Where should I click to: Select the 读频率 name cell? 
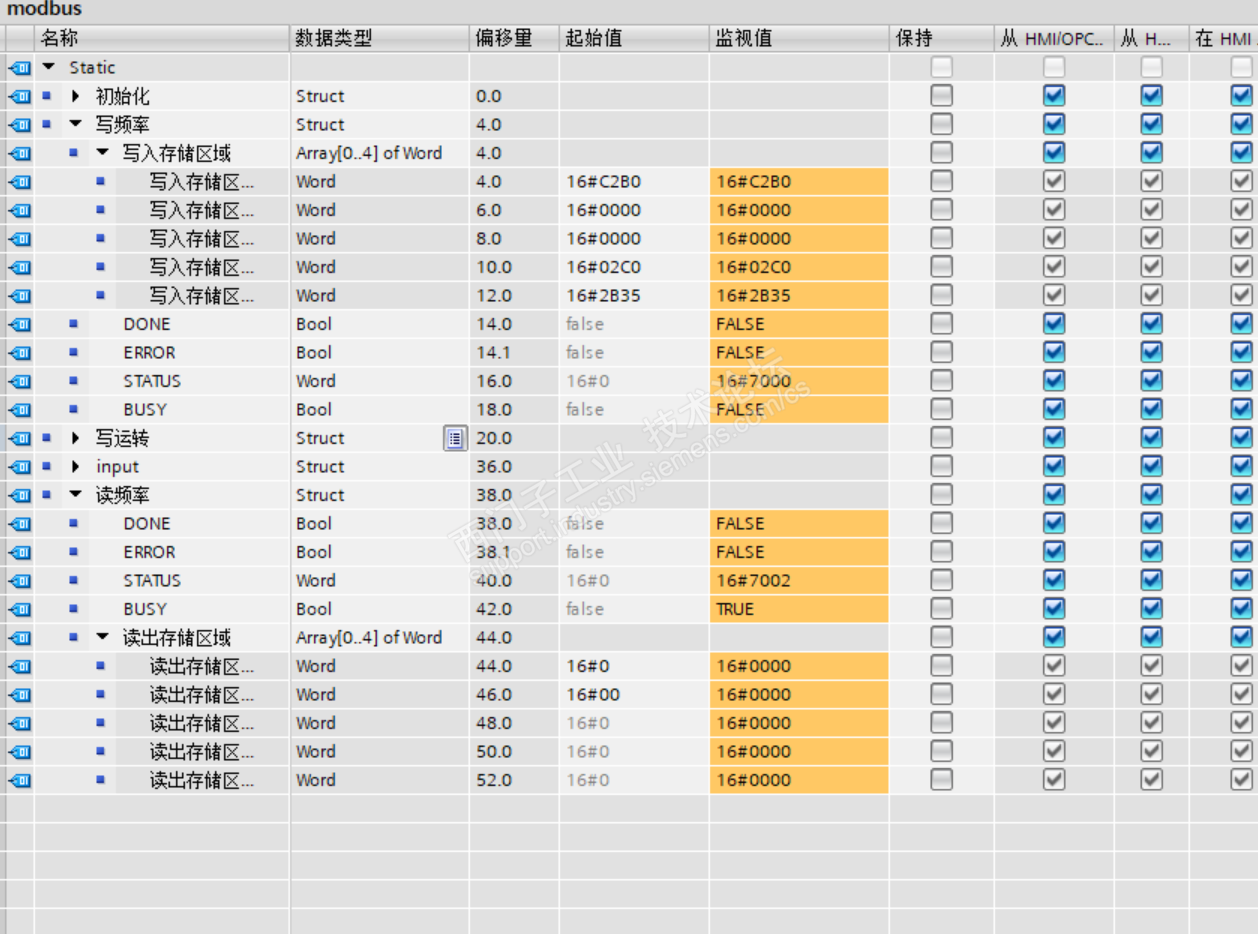[123, 495]
